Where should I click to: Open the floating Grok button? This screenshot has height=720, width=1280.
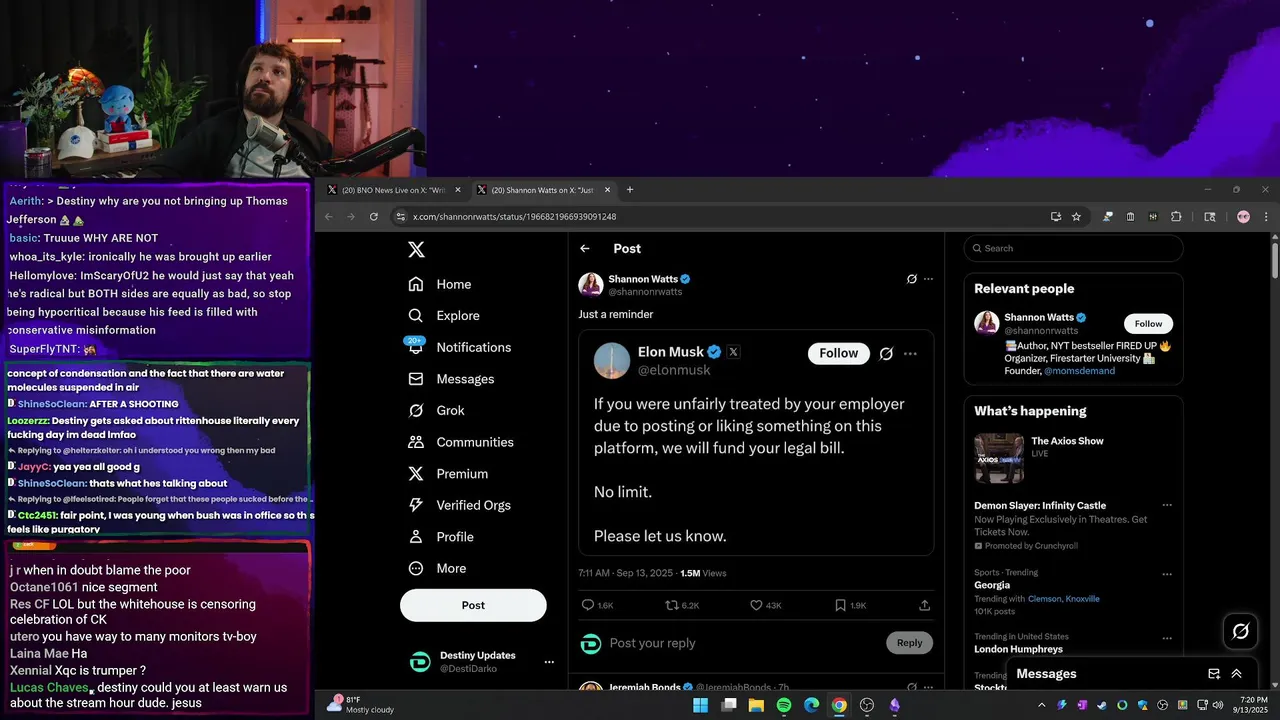(x=1241, y=631)
